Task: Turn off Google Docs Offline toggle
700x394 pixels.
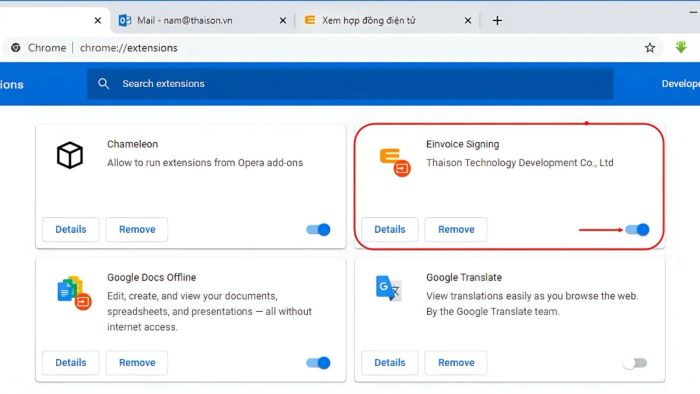Action: point(318,363)
